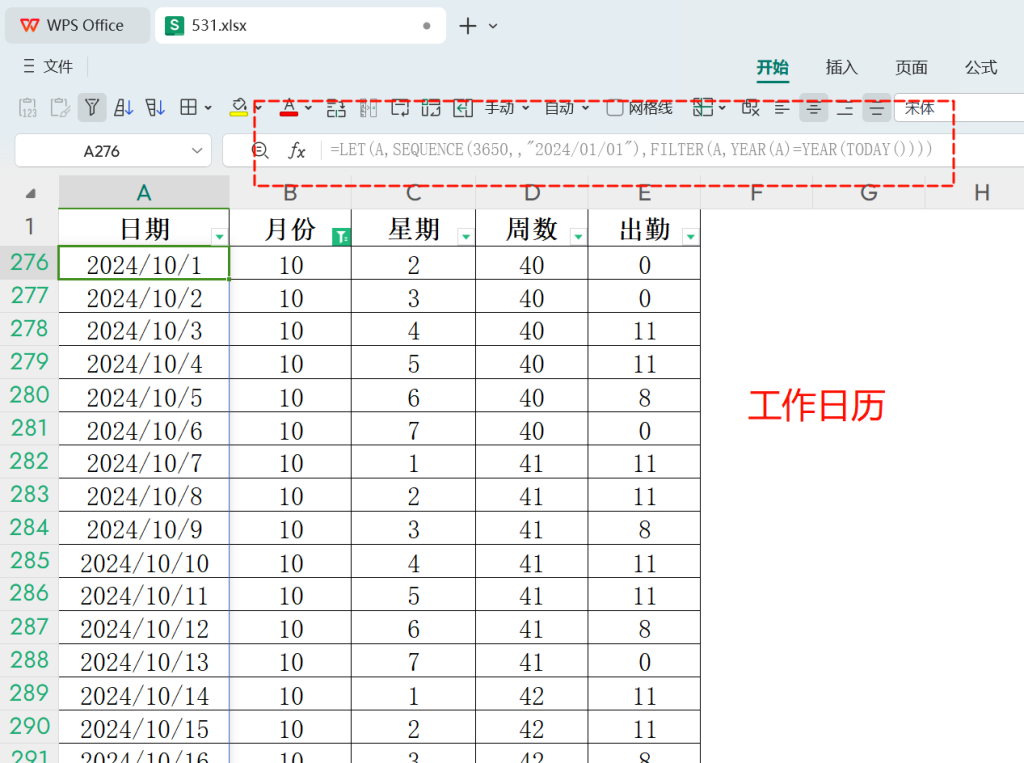Select column H header

pos(982,192)
